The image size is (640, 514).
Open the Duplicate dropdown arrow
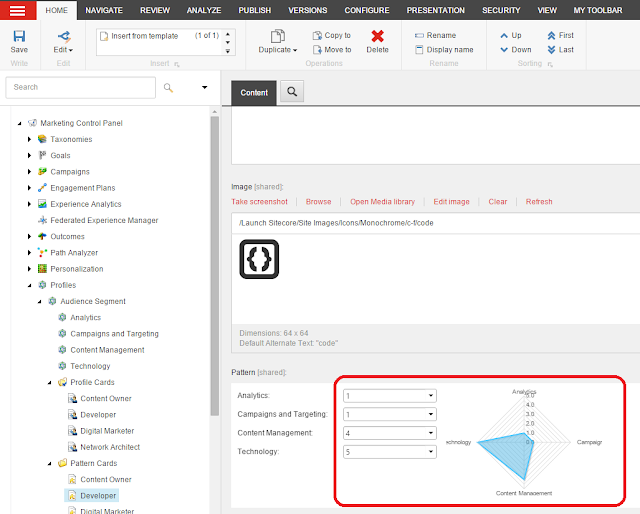tap(295, 50)
